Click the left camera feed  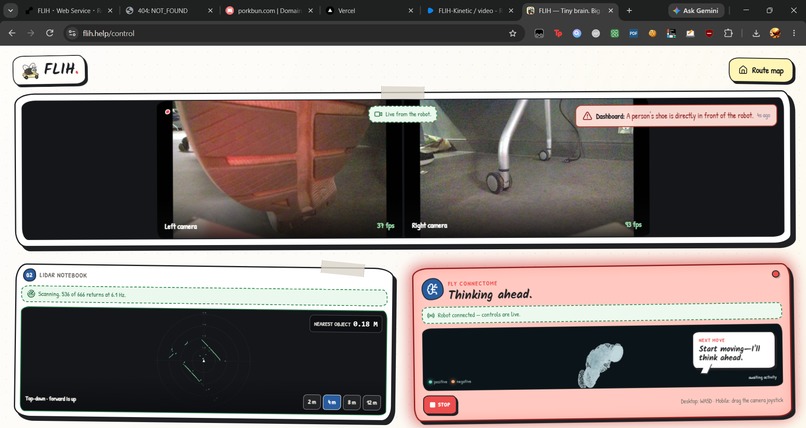click(278, 169)
